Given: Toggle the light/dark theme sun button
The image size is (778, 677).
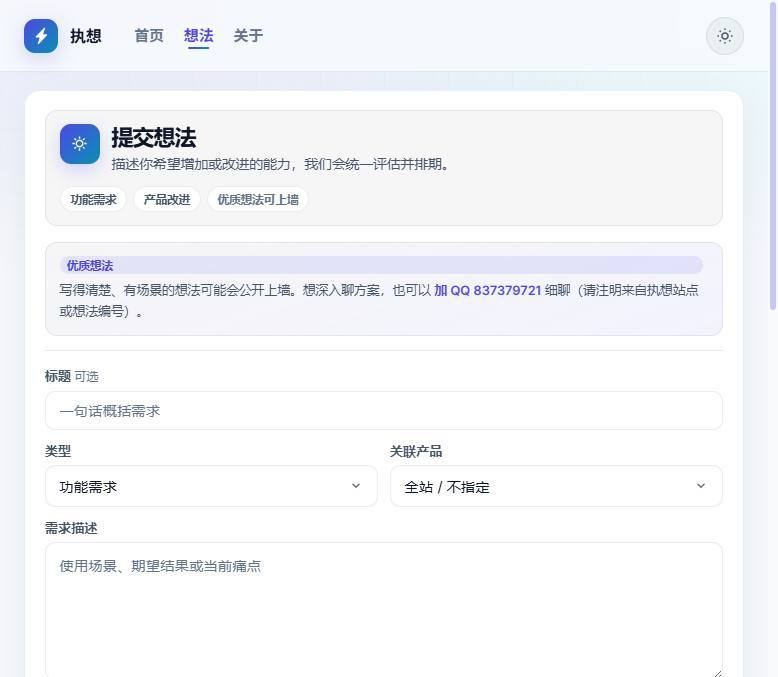Looking at the screenshot, I should [724, 36].
